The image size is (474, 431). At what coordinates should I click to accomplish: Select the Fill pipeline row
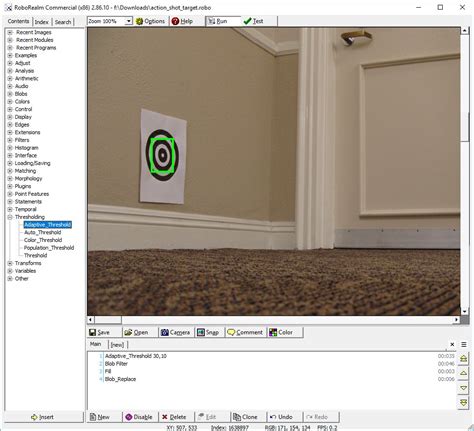[272, 371]
